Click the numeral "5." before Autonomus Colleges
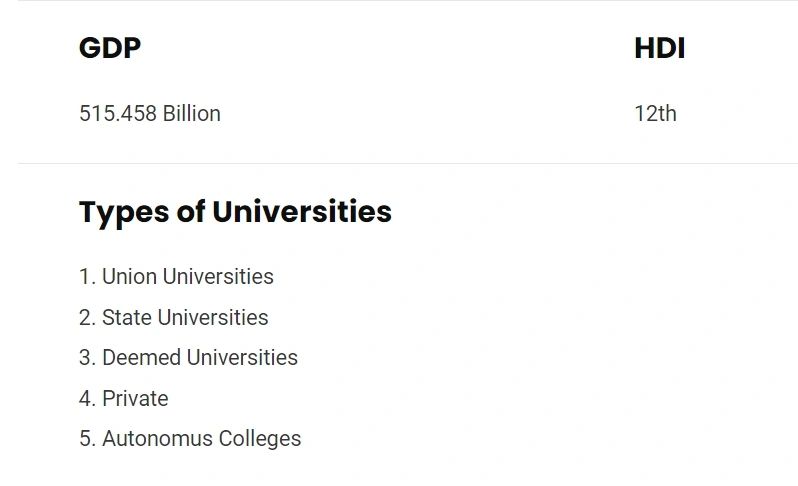The width and height of the screenshot is (798, 486). pos(87,439)
